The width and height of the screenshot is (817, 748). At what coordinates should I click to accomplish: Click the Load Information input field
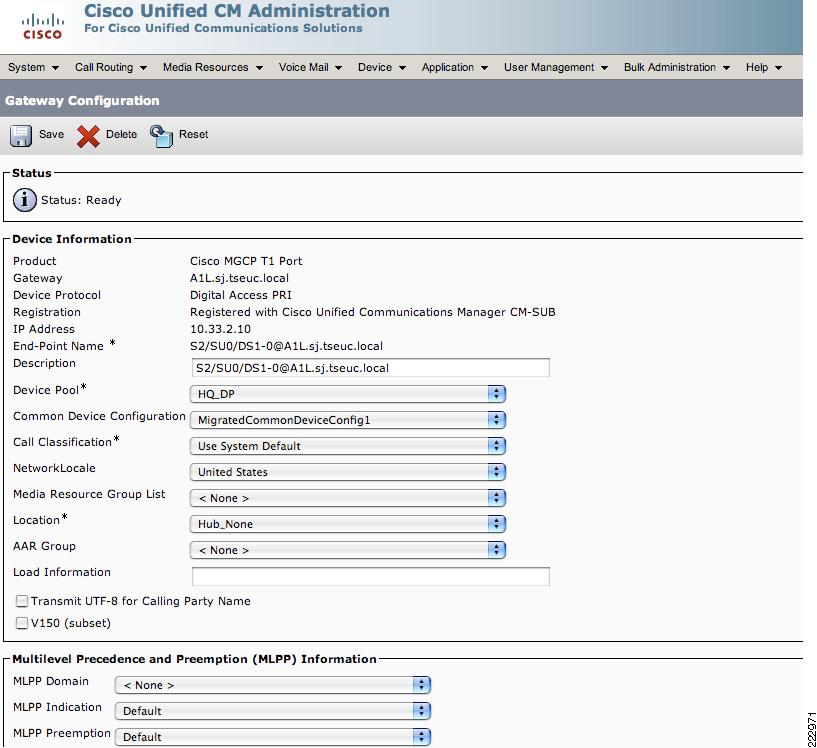[x=370, y=576]
